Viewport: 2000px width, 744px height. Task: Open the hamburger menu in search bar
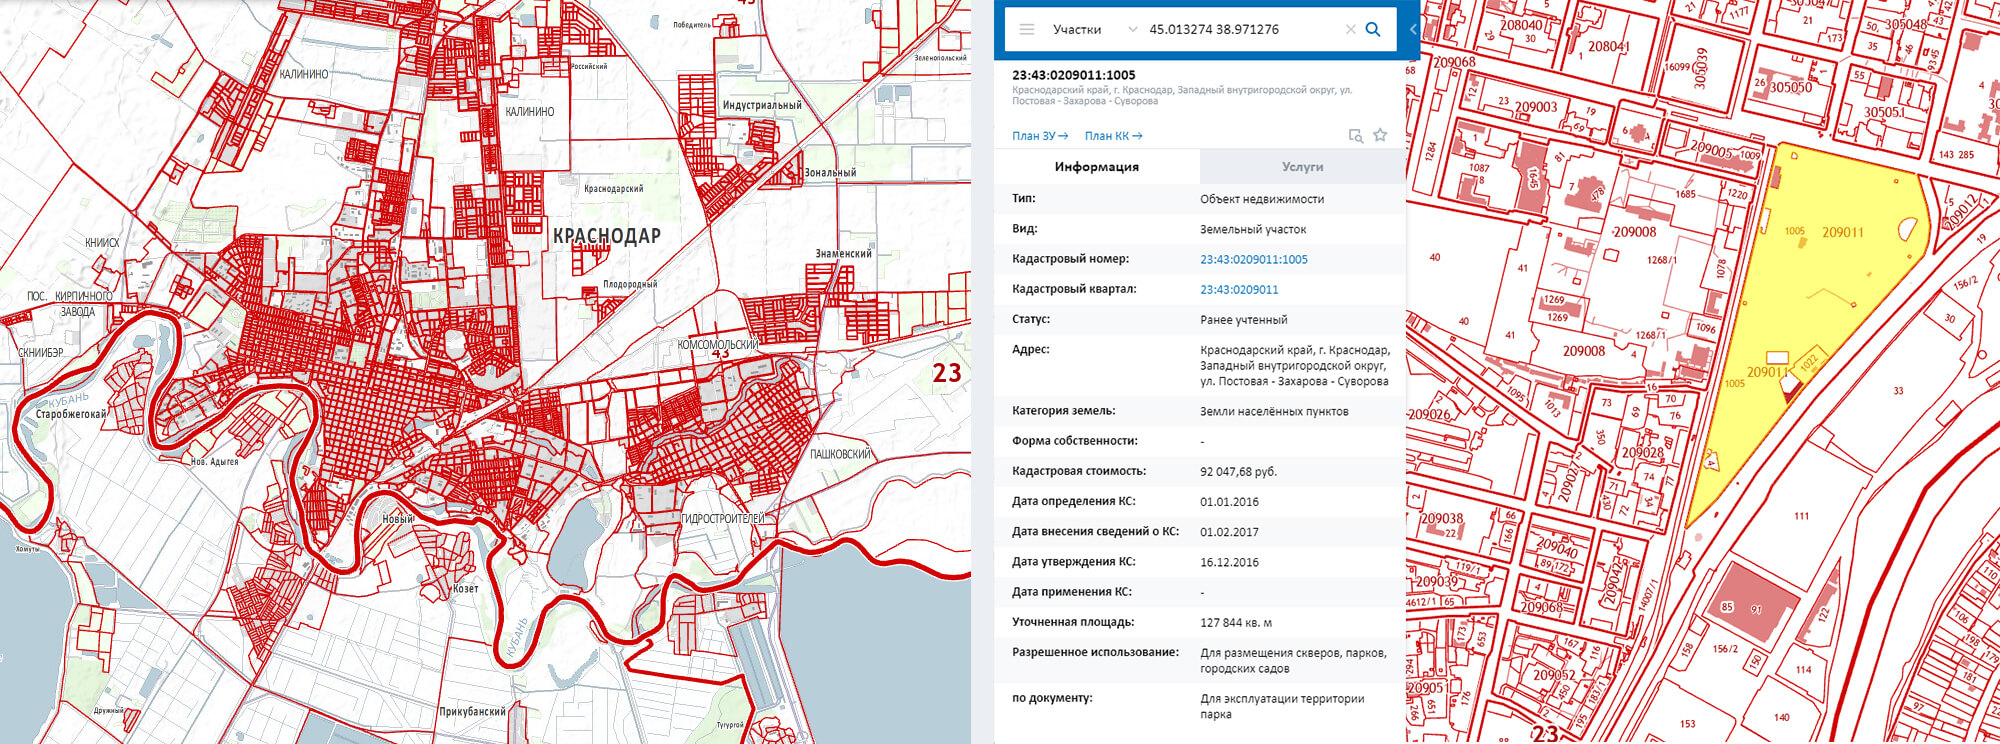(x=1026, y=29)
